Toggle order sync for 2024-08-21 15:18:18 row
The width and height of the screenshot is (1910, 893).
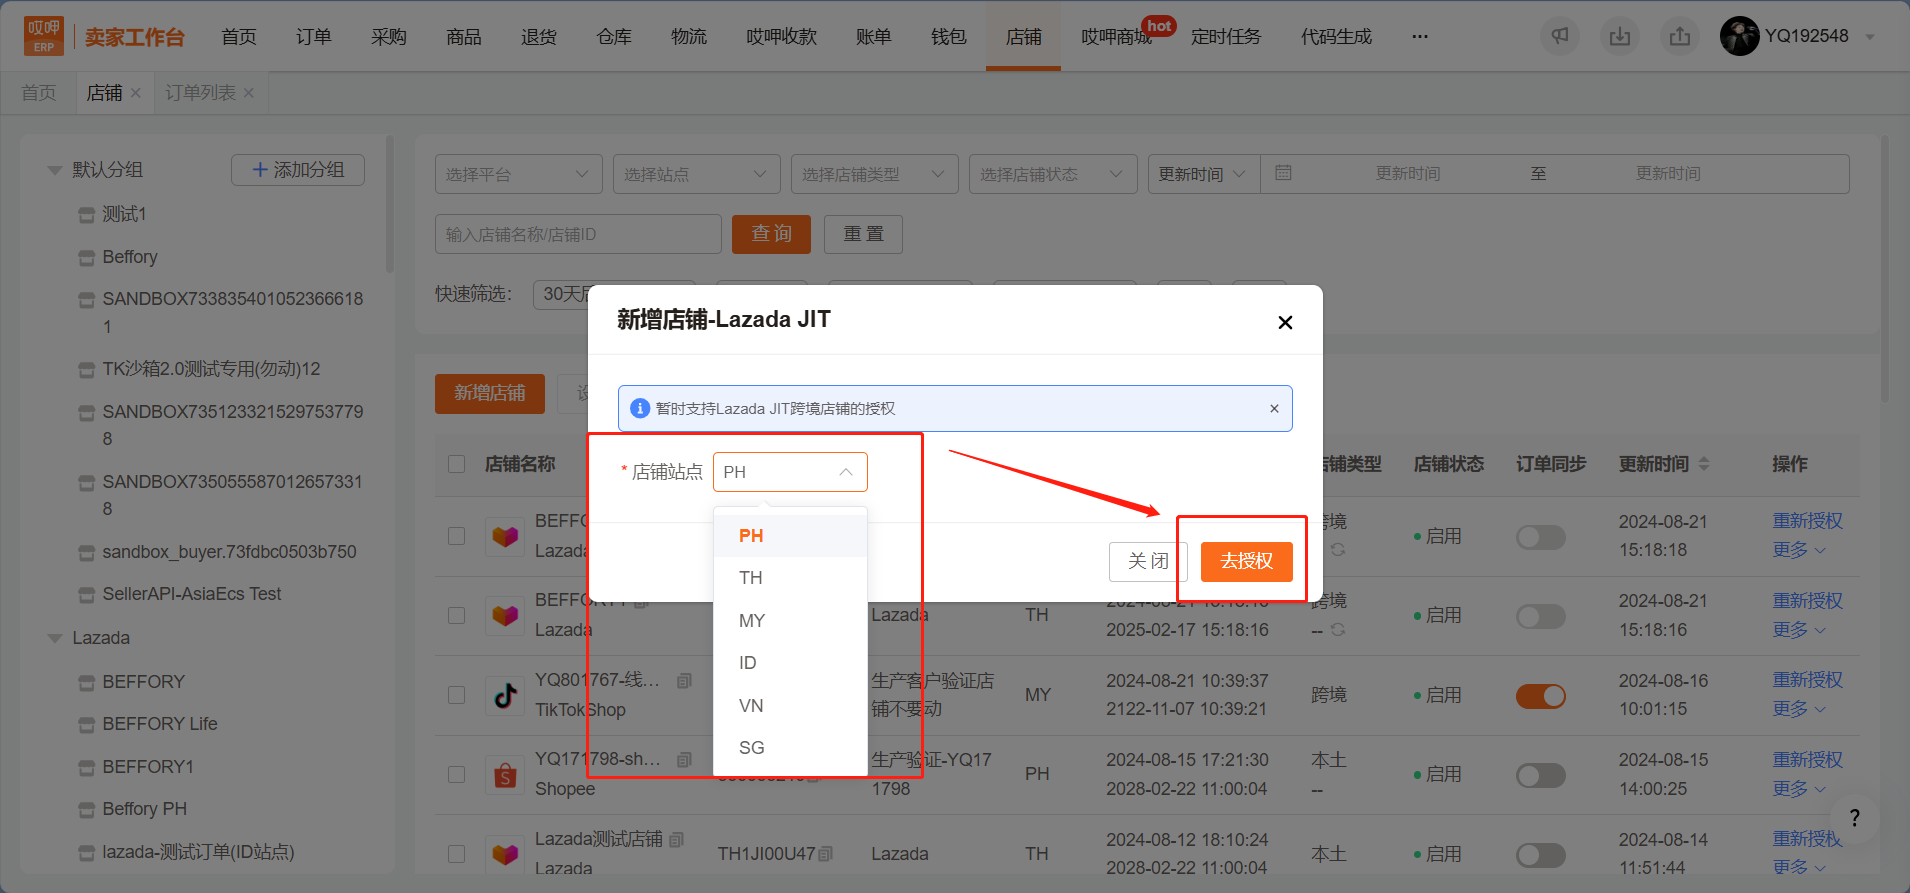click(x=1541, y=537)
